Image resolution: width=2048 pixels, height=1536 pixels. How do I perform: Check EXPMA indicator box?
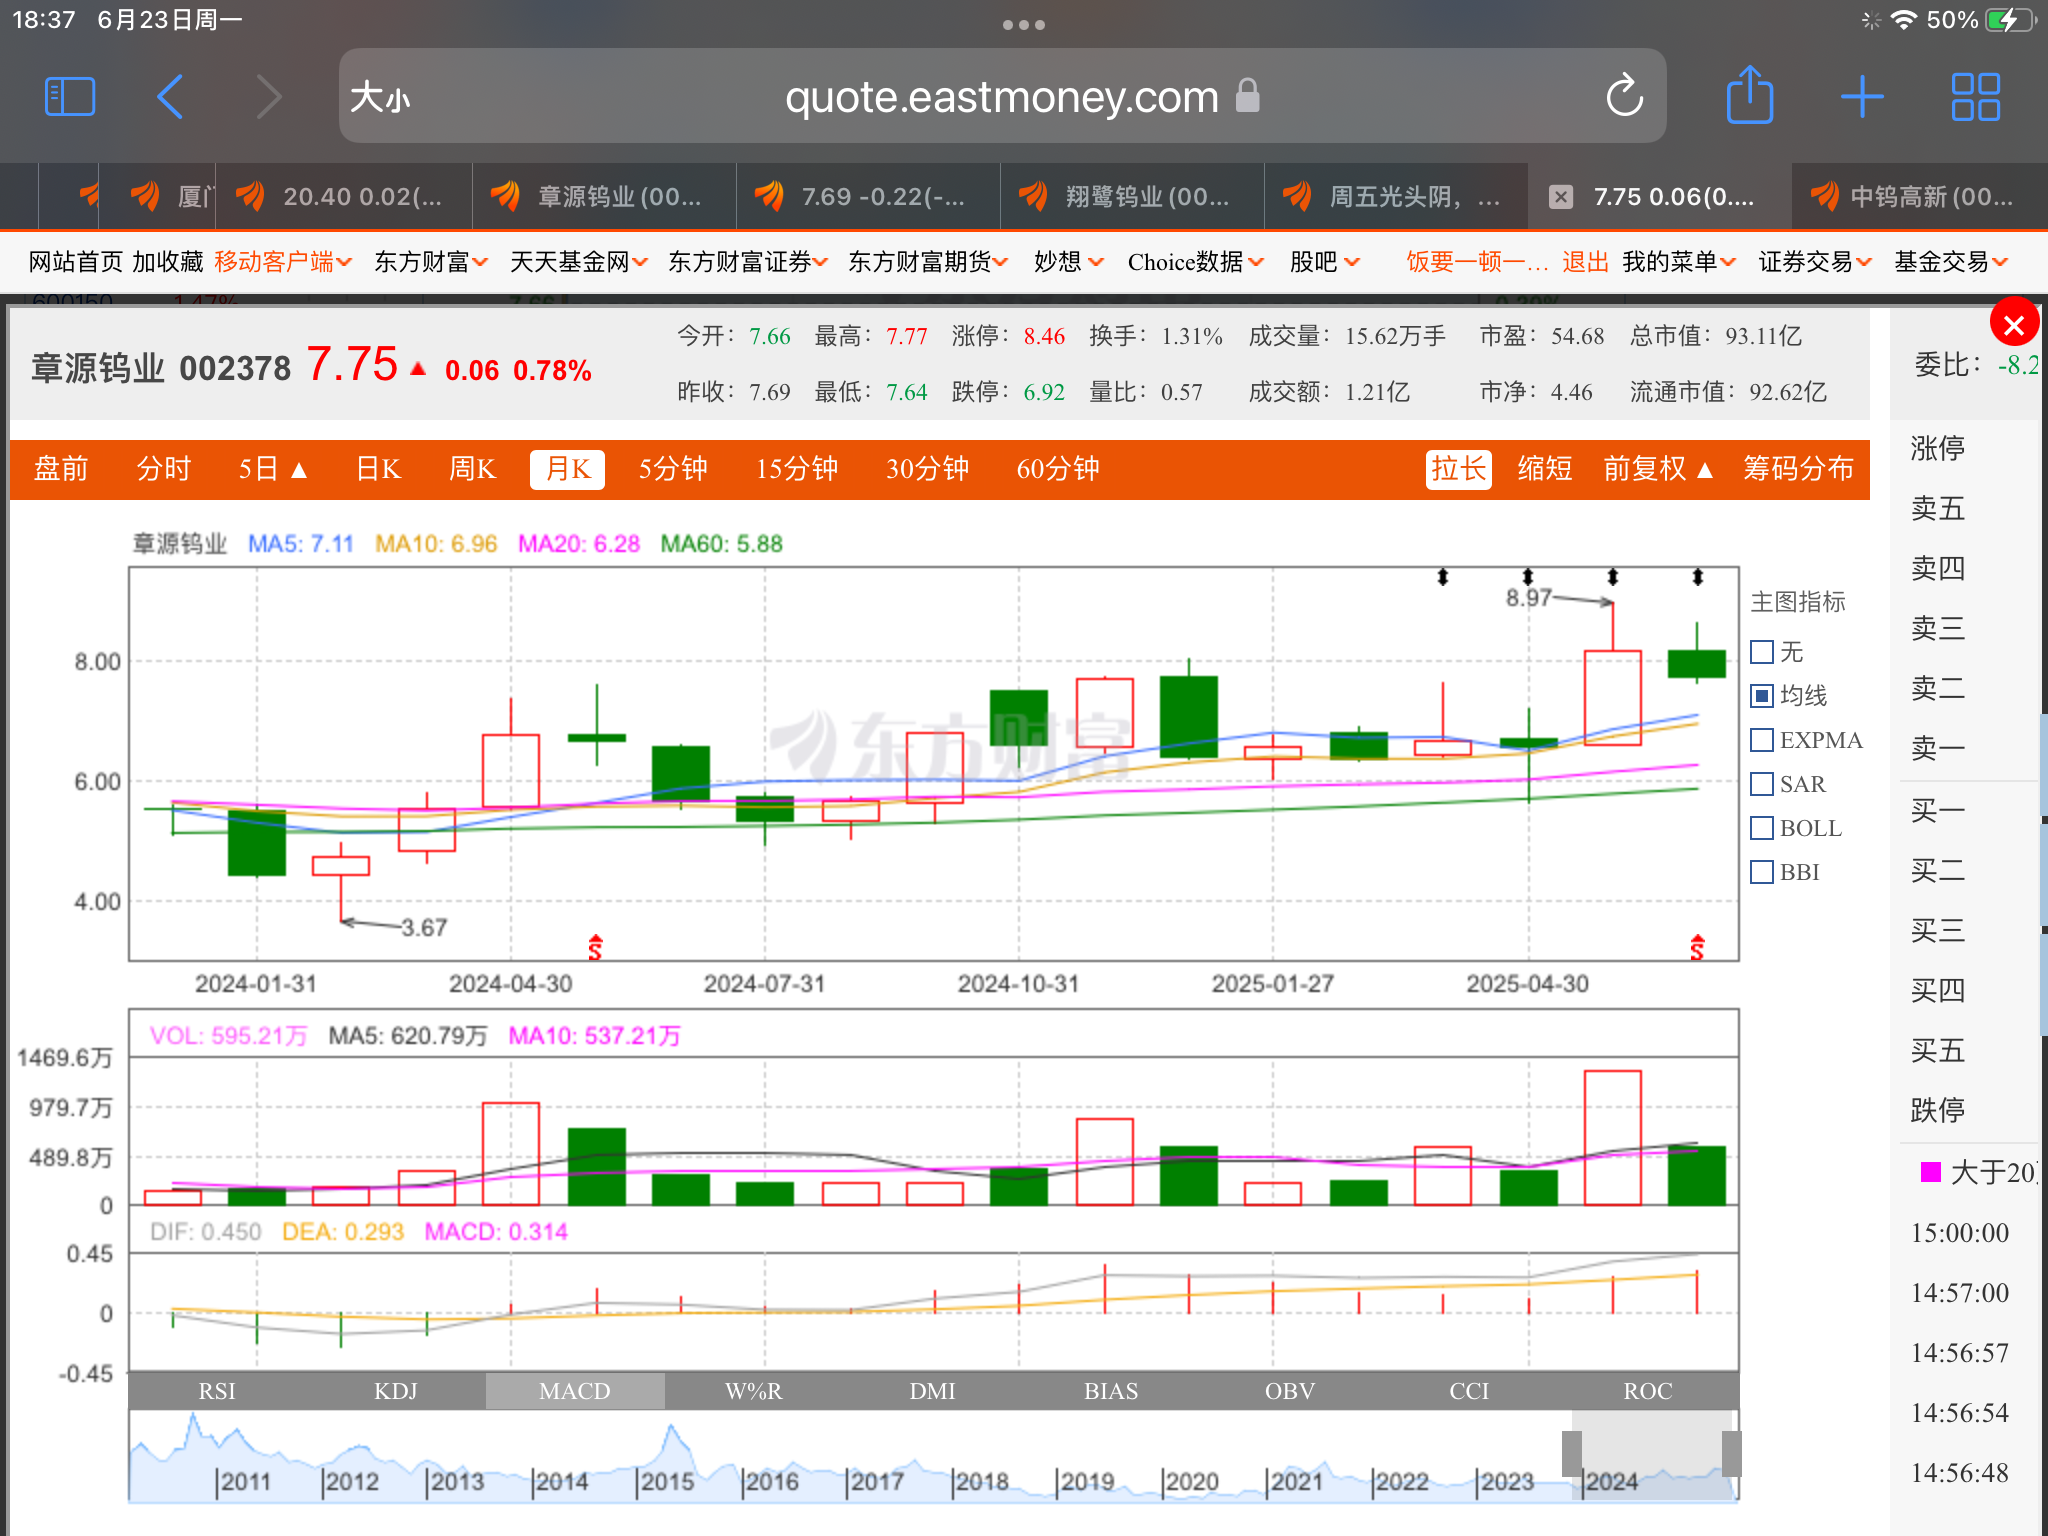tap(1762, 740)
